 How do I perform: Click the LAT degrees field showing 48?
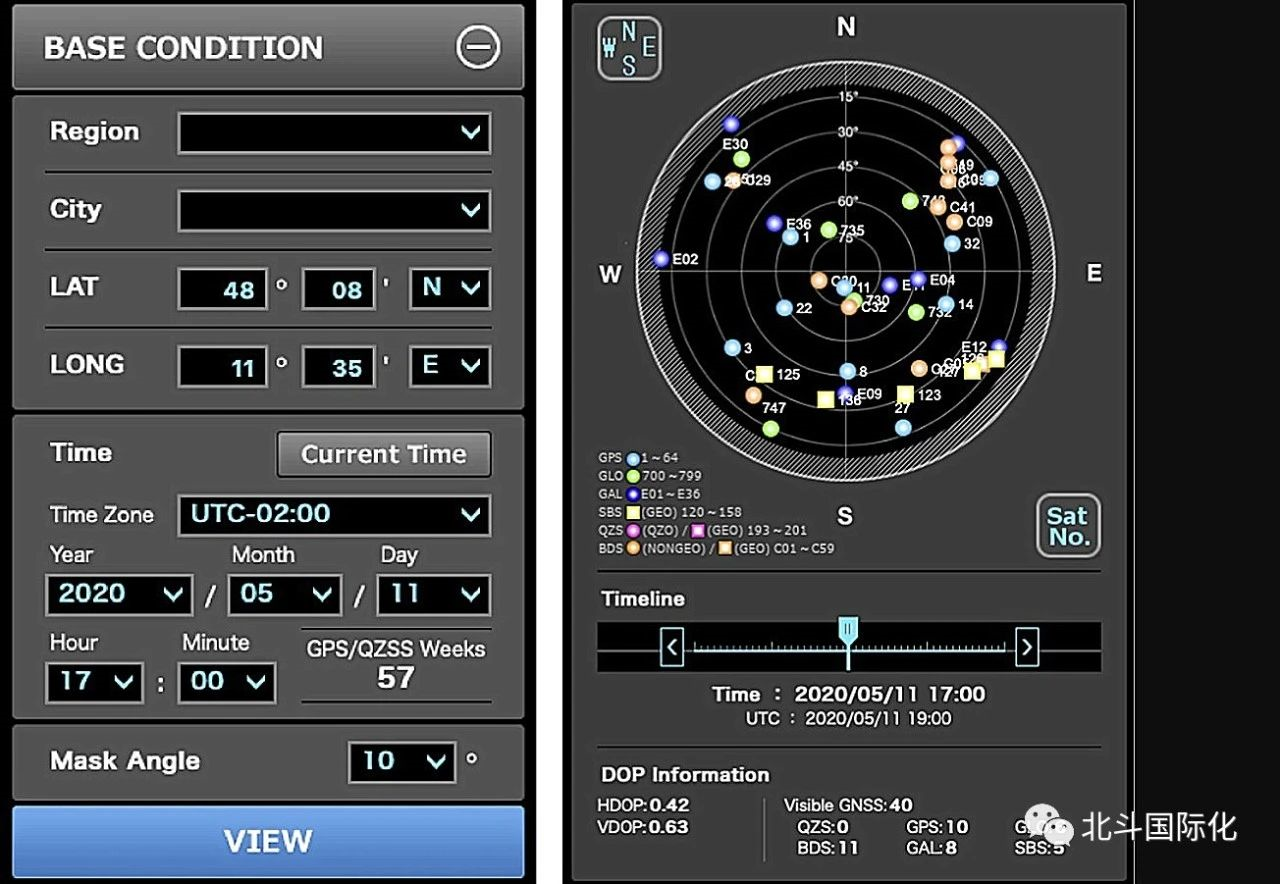point(223,290)
